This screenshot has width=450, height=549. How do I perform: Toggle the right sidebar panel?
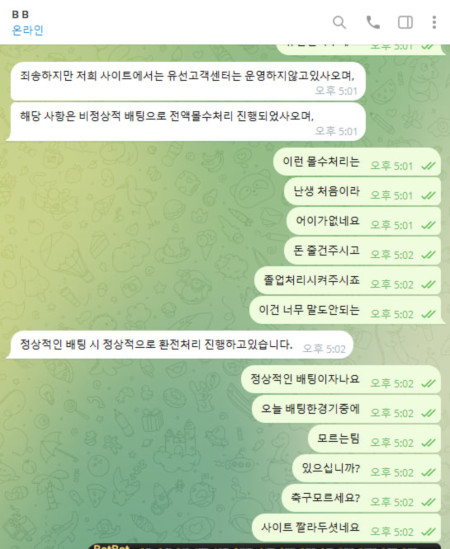click(405, 22)
